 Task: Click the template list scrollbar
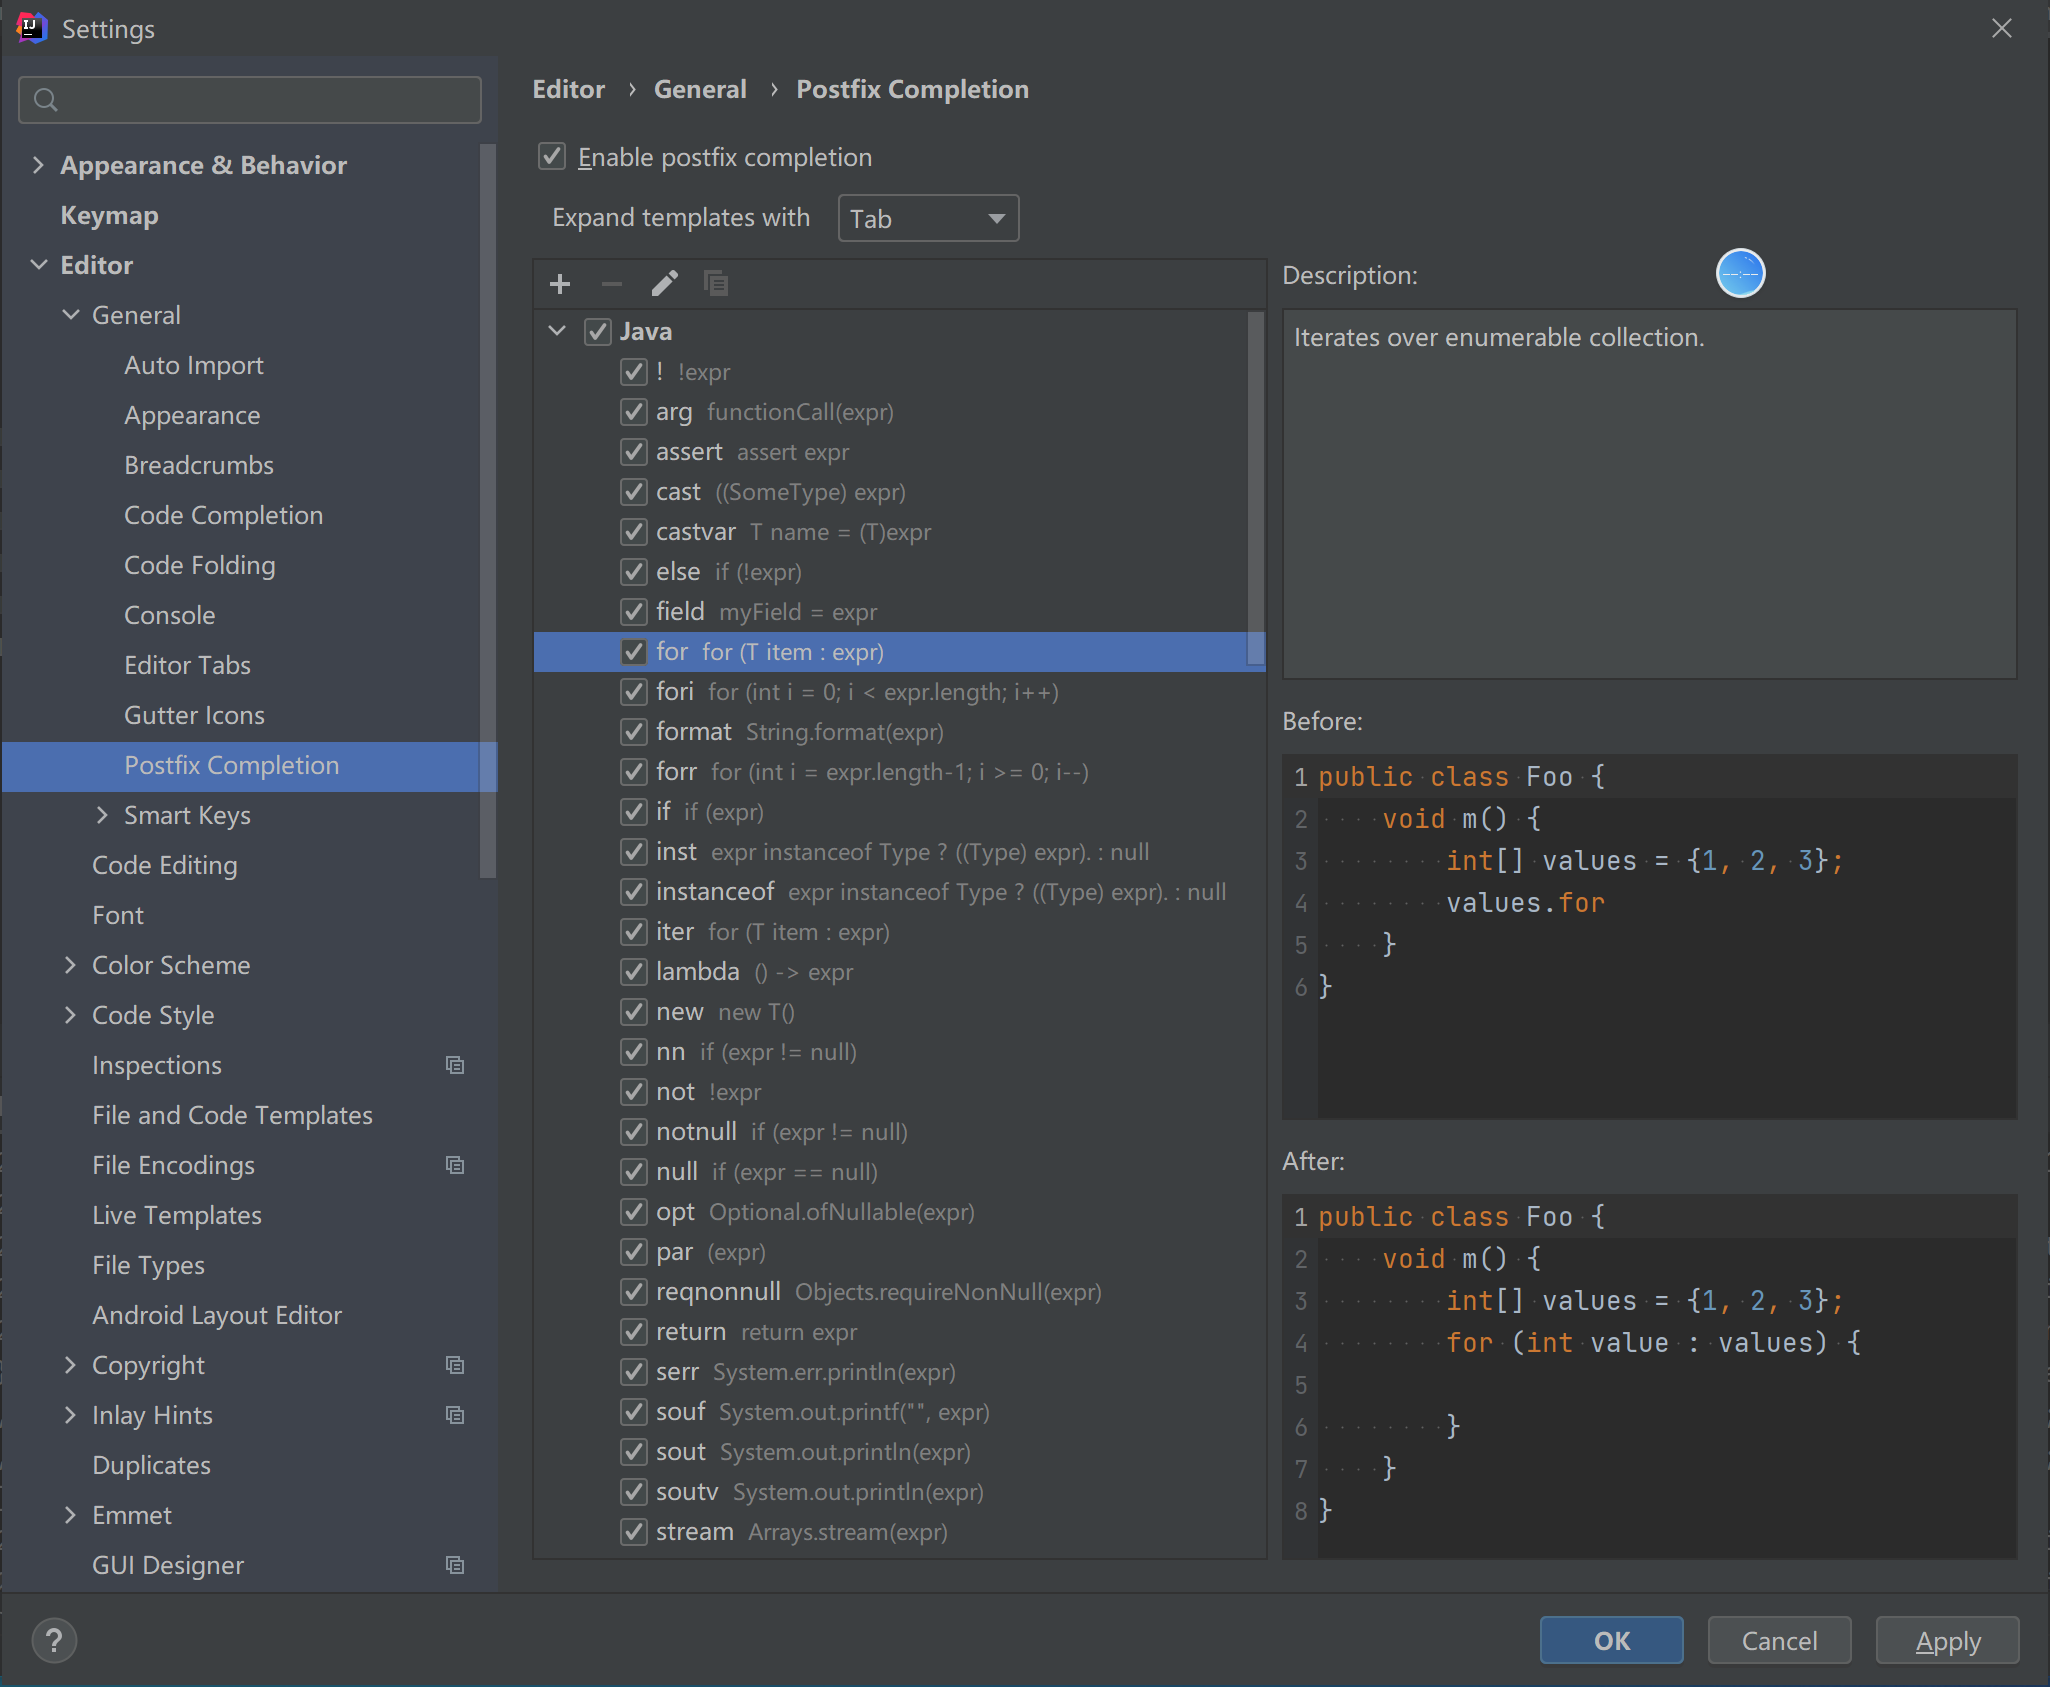coord(1256,488)
